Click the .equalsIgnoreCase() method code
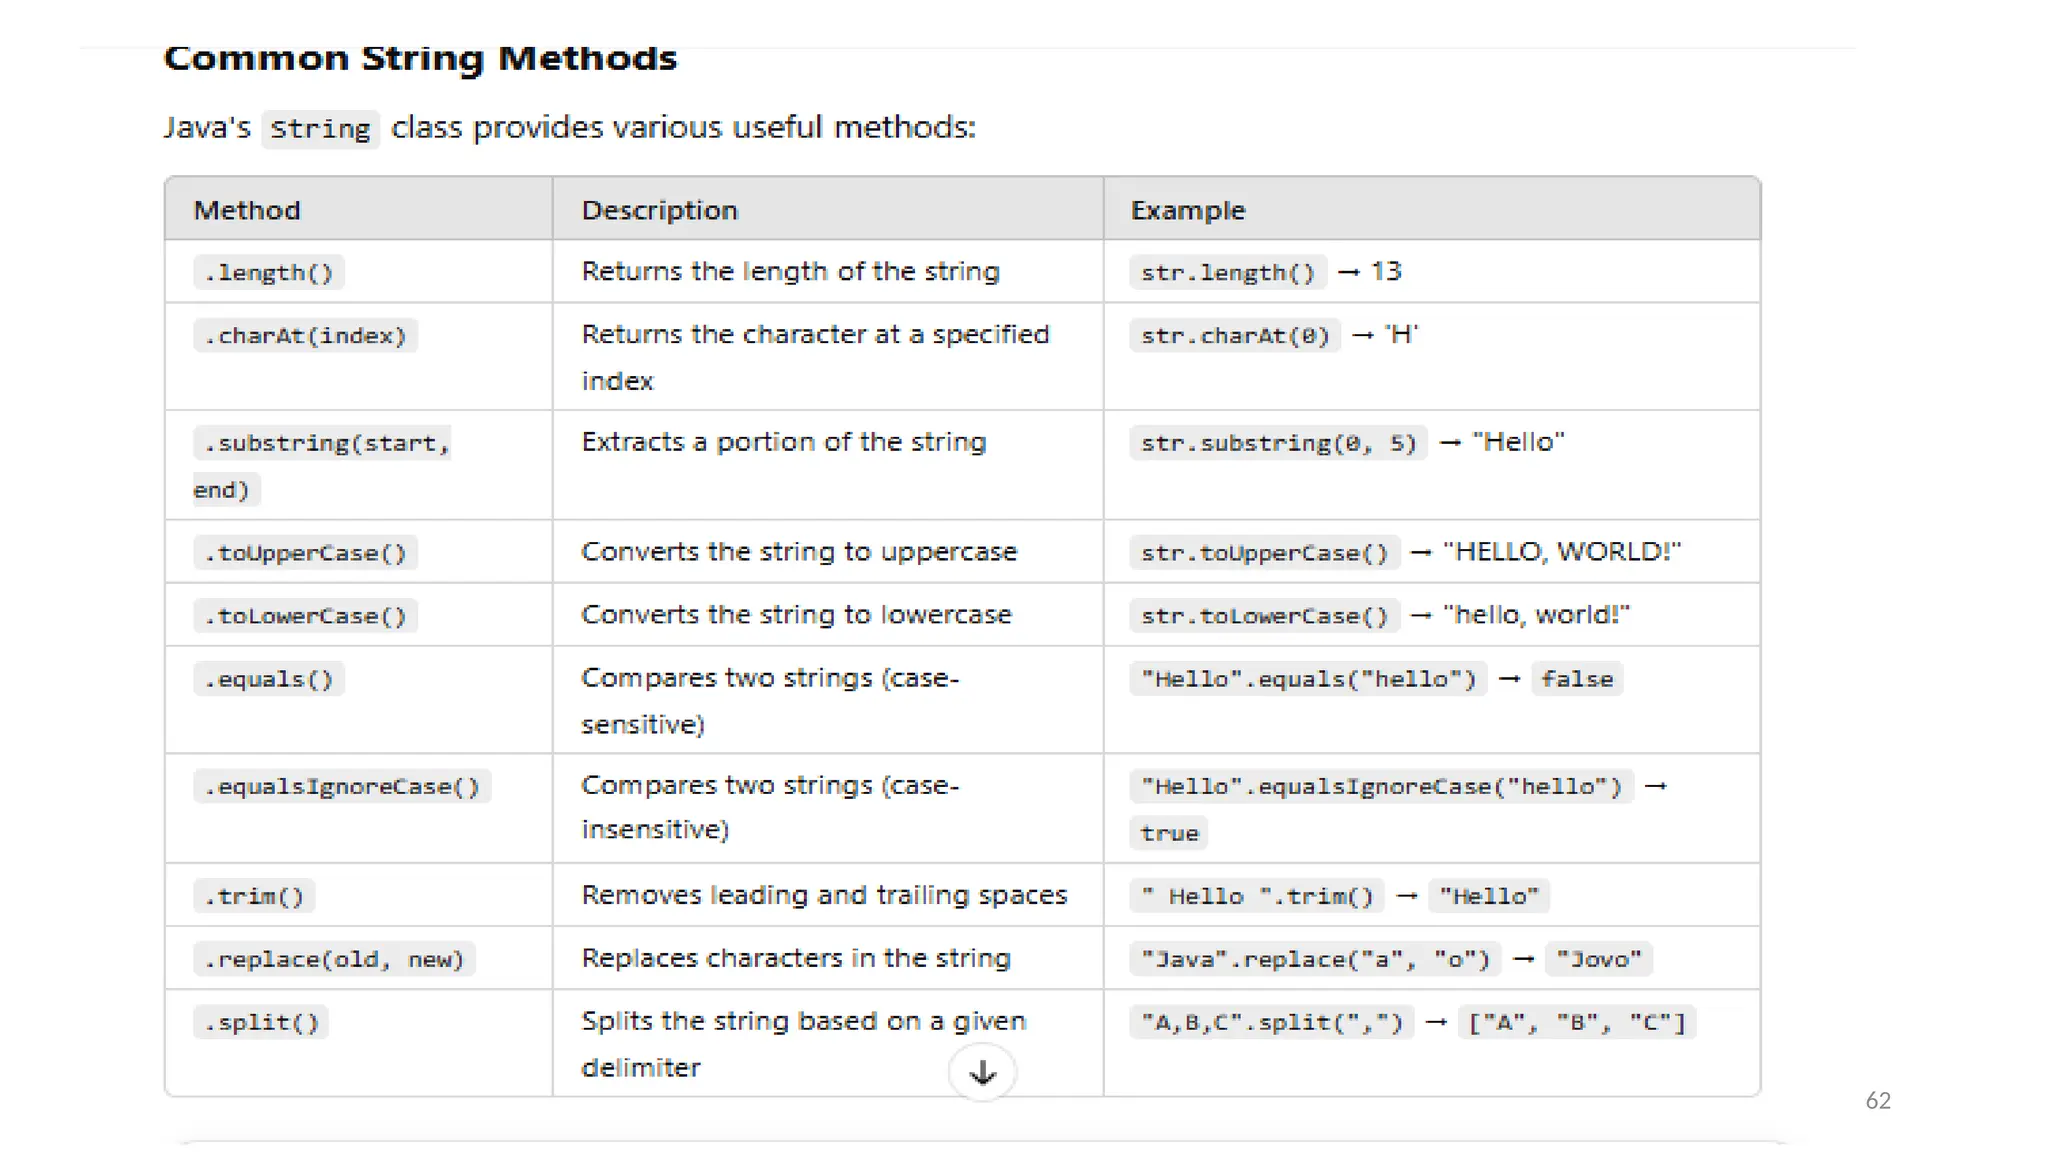The image size is (2048, 1152). pos(342,787)
